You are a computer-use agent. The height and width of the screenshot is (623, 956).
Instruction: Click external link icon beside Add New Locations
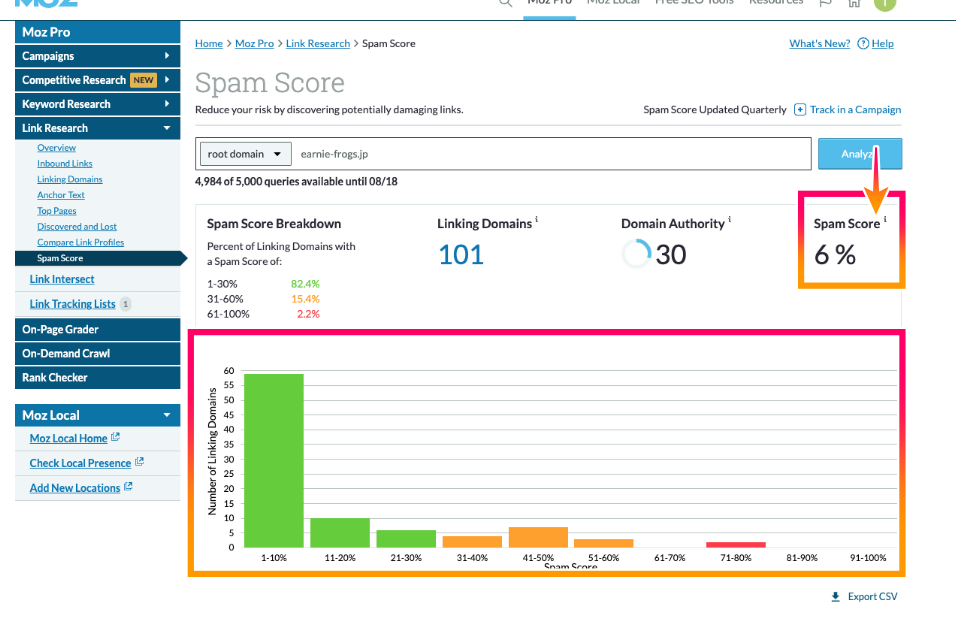click(128, 486)
